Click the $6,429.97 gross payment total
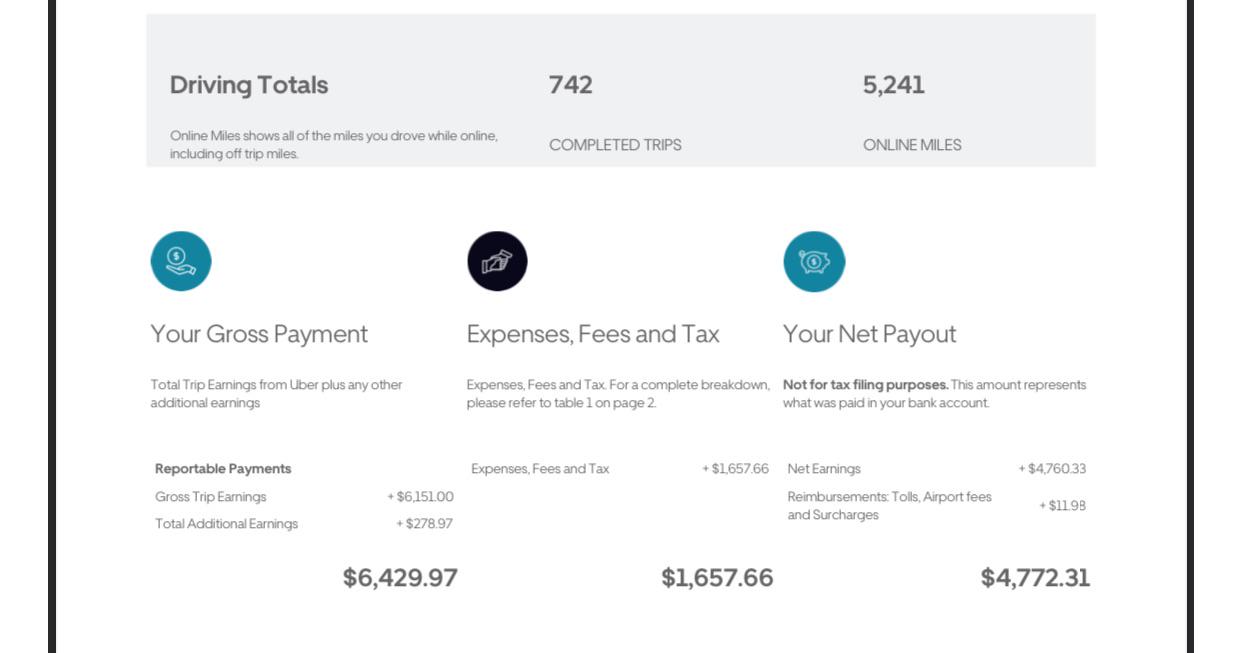The image size is (1242, 653). click(400, 578)
